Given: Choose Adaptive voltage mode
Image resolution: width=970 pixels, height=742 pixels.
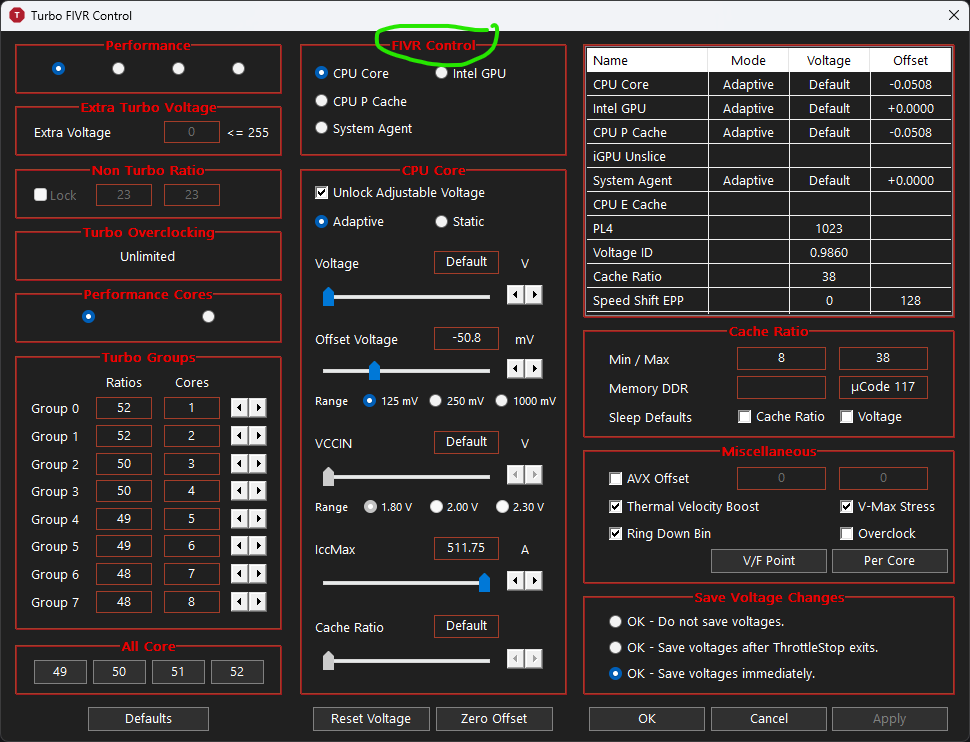Looking at the screenshot, I should coord(321,222).
